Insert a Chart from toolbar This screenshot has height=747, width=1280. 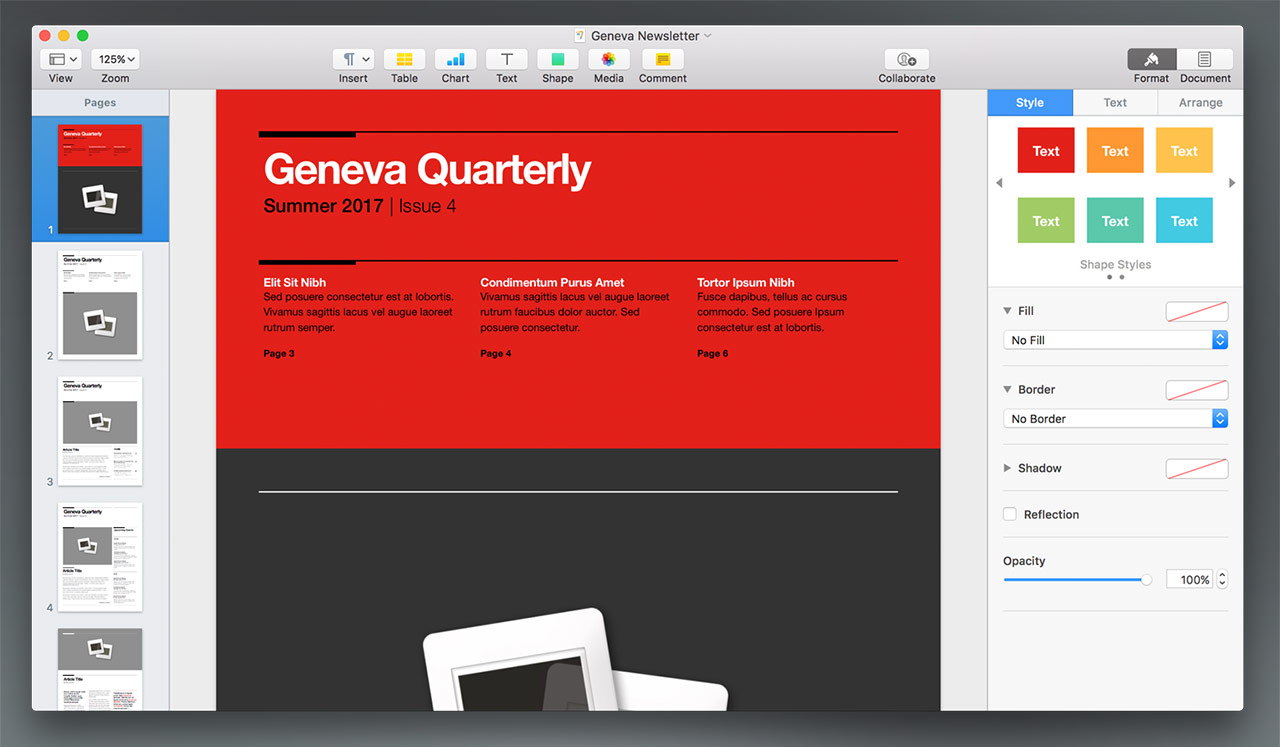[455, 60]
